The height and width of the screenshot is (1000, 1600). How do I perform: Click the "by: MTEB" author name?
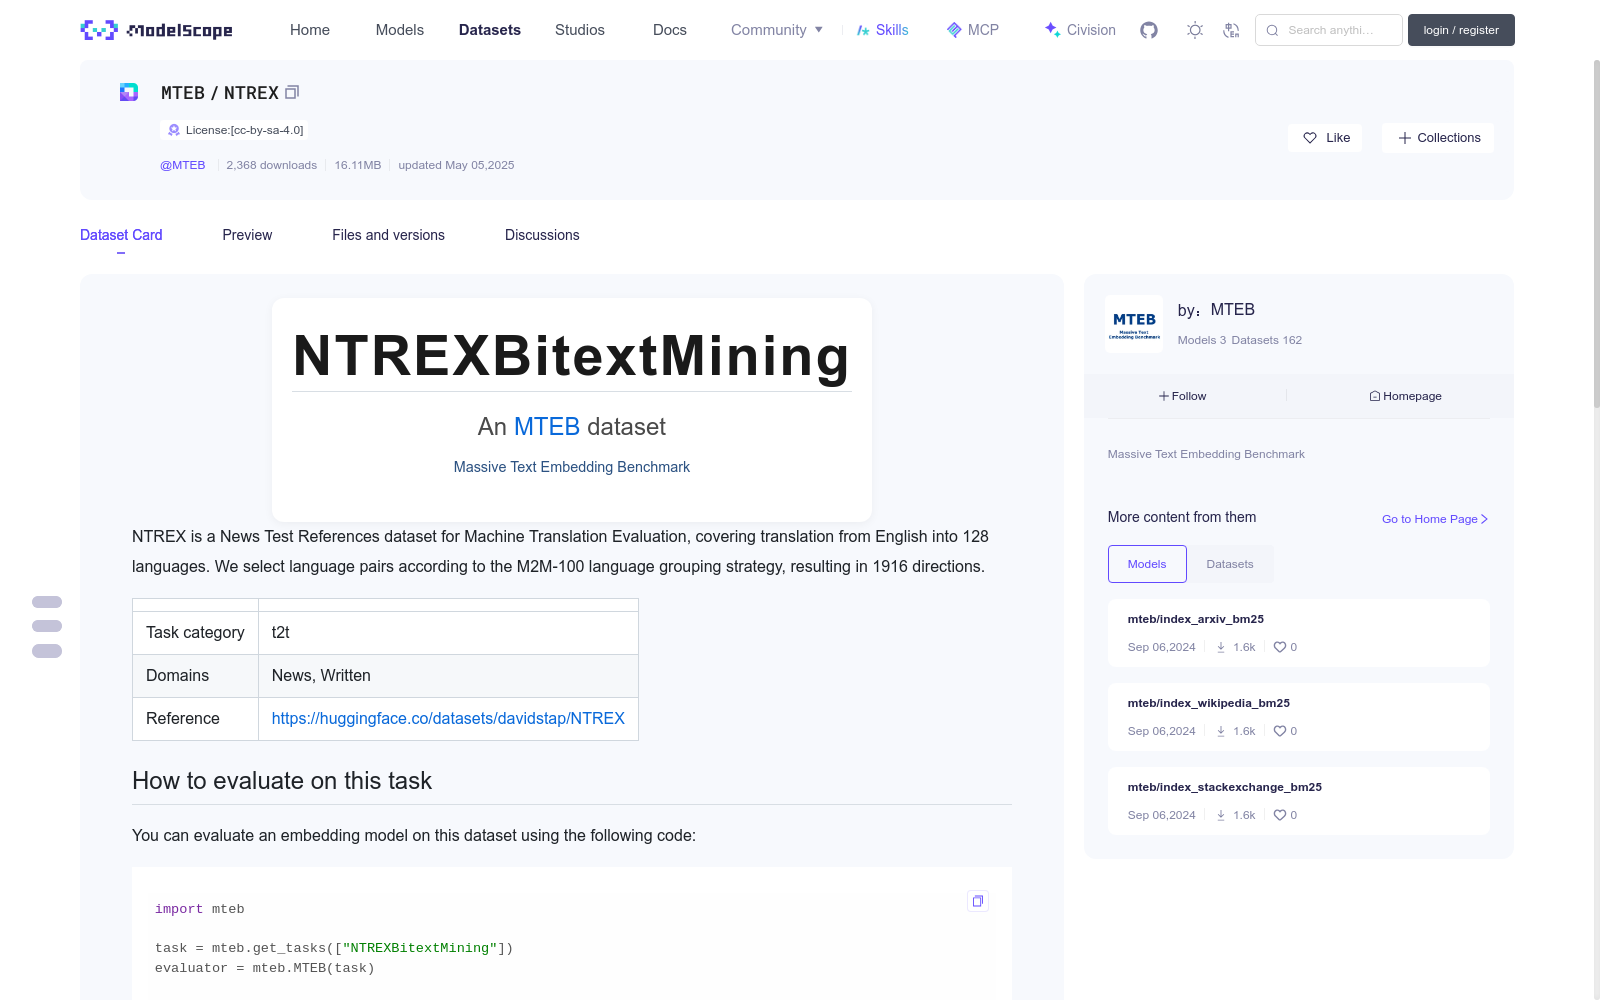pyautogui.click(x=1216, y=310)
